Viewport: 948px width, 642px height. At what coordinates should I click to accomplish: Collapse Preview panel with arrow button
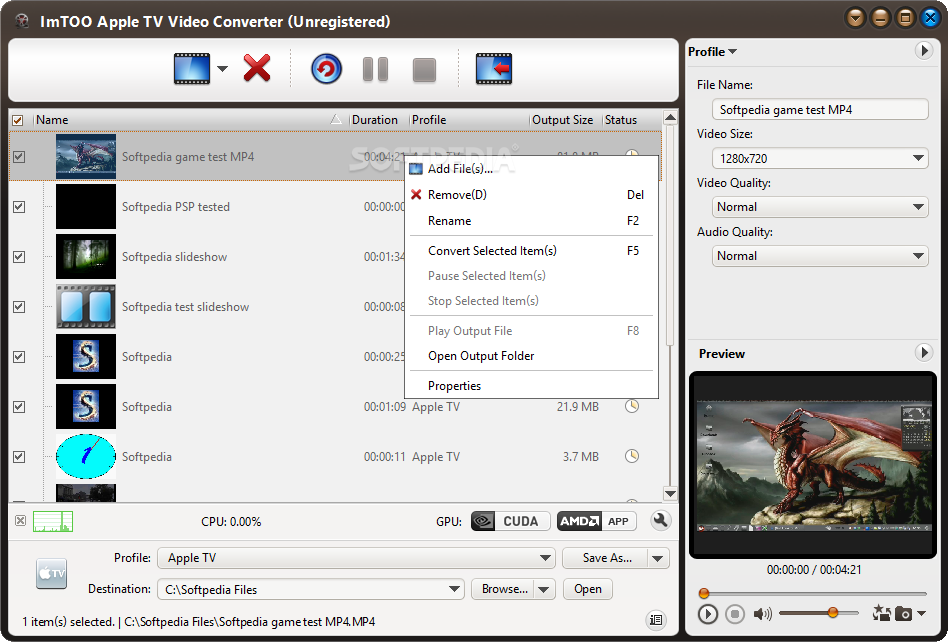(923, 352)
